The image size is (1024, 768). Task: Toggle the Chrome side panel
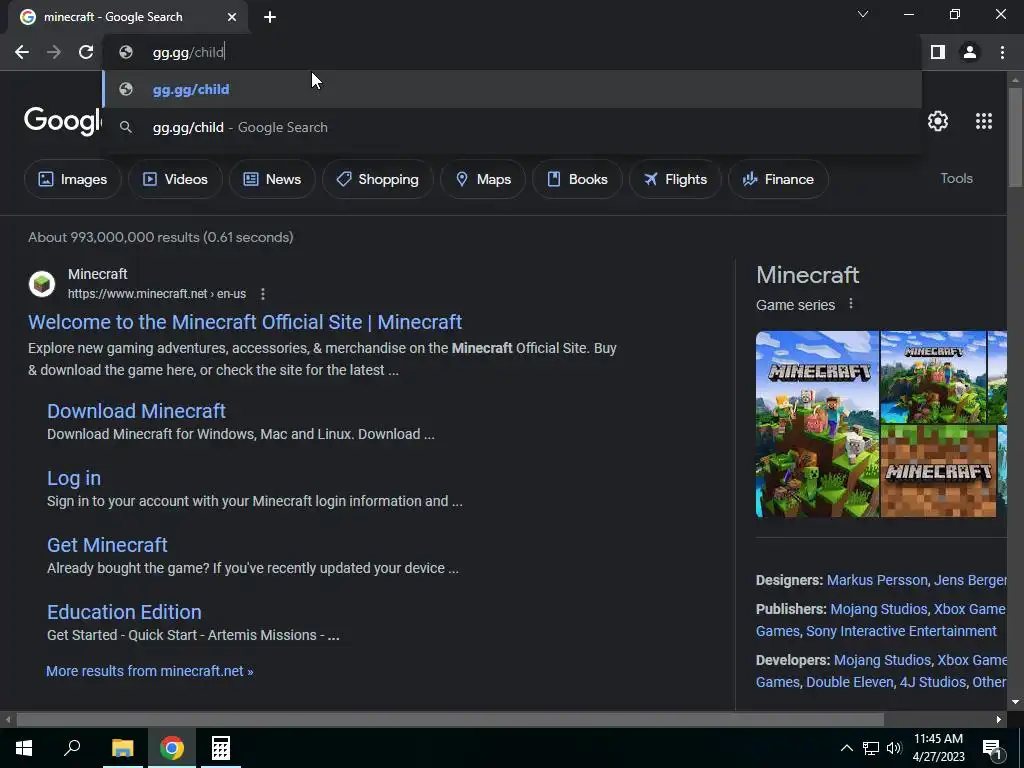click(938, 52)
